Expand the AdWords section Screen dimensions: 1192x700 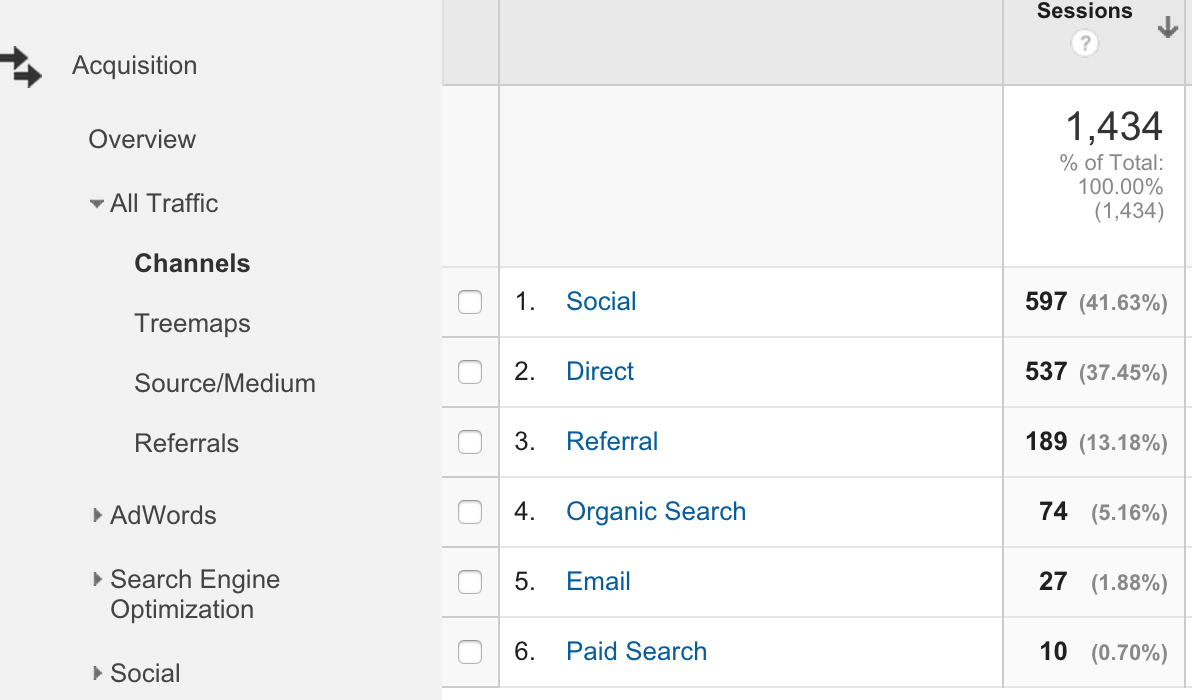[x=96, y=515]
